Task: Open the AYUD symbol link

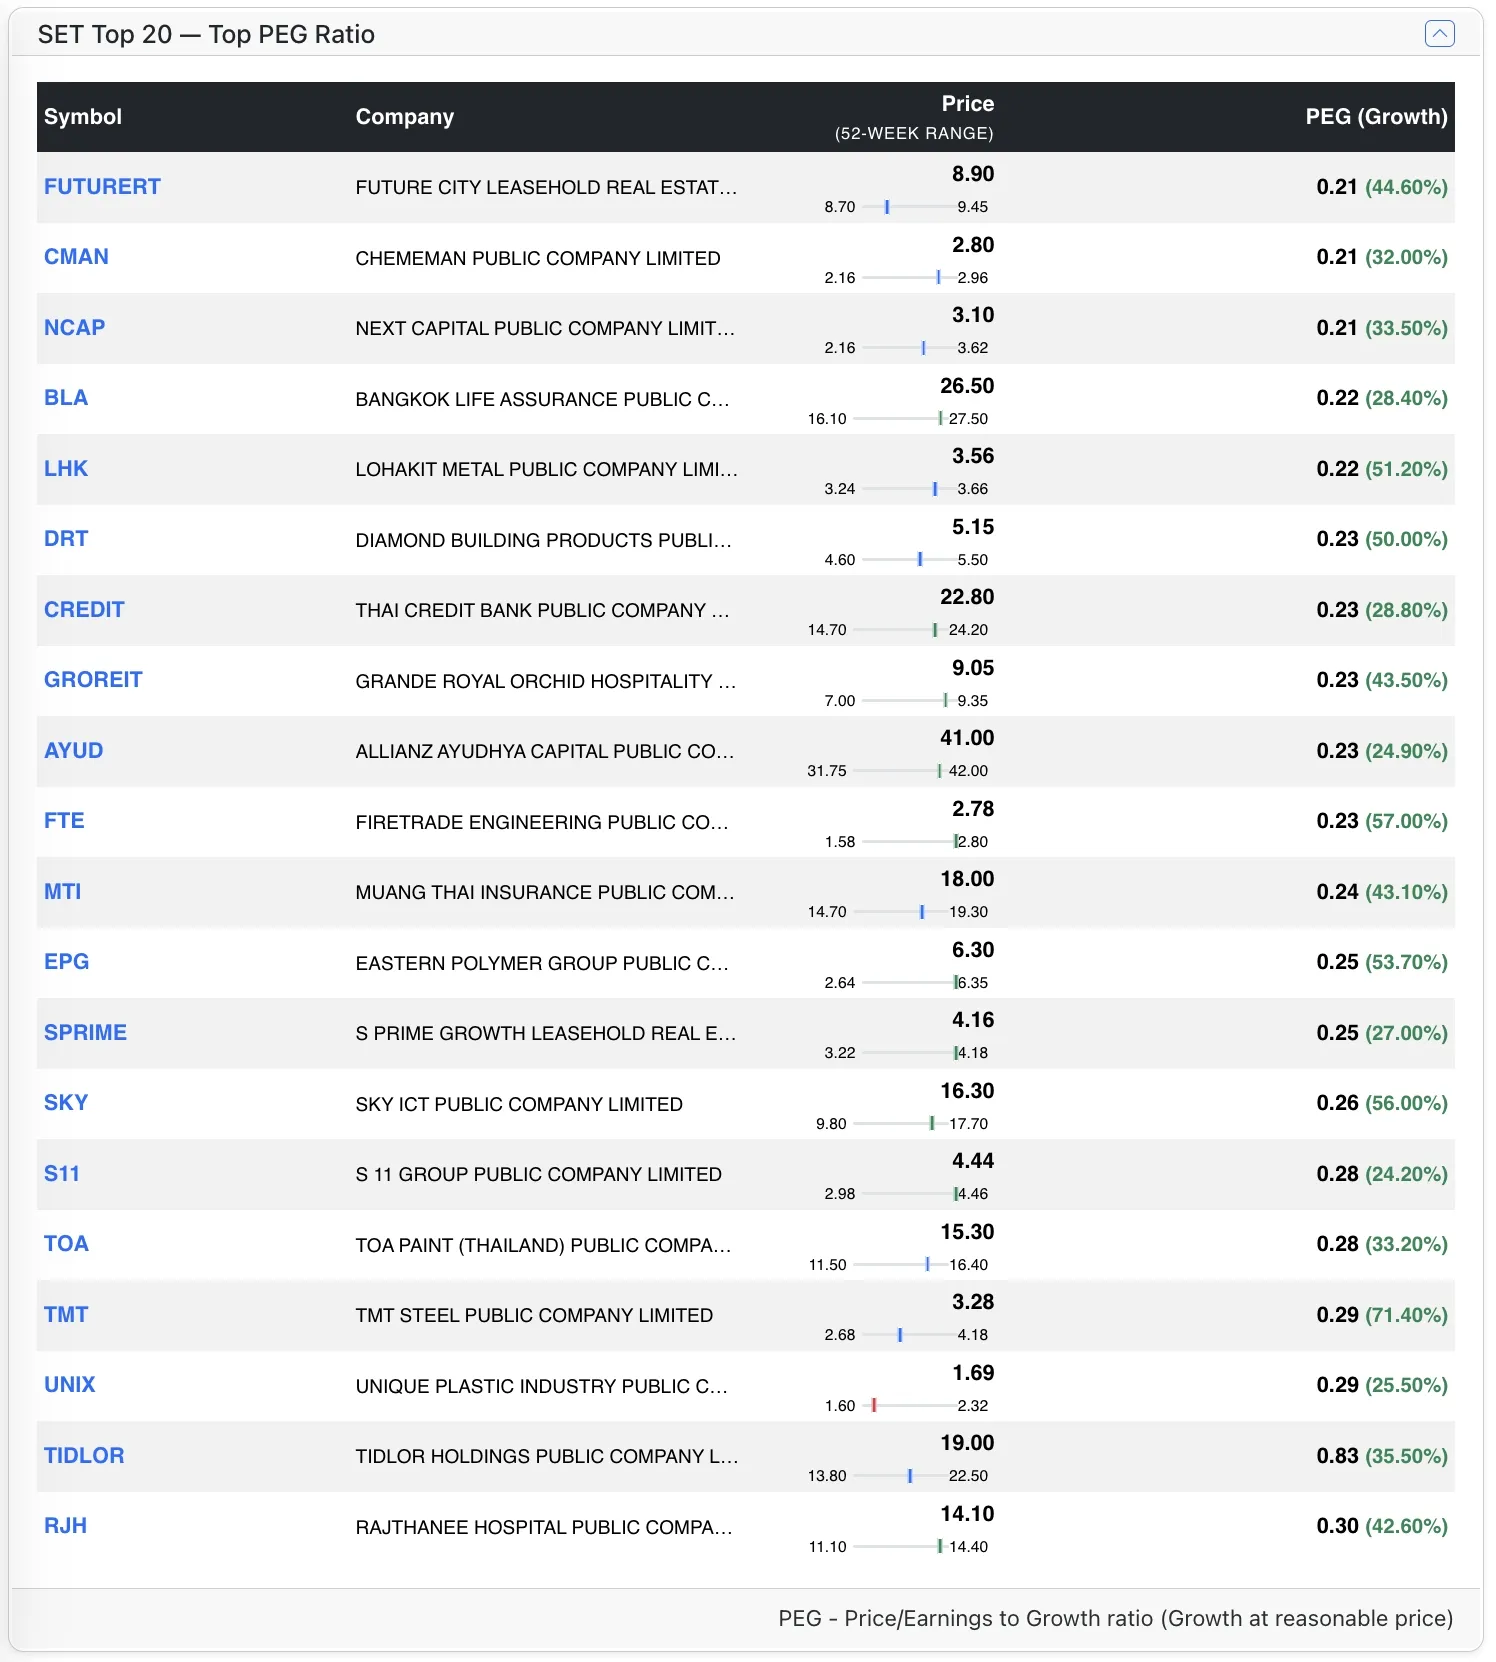Action: pyautogui.click(x=74, y=751)
